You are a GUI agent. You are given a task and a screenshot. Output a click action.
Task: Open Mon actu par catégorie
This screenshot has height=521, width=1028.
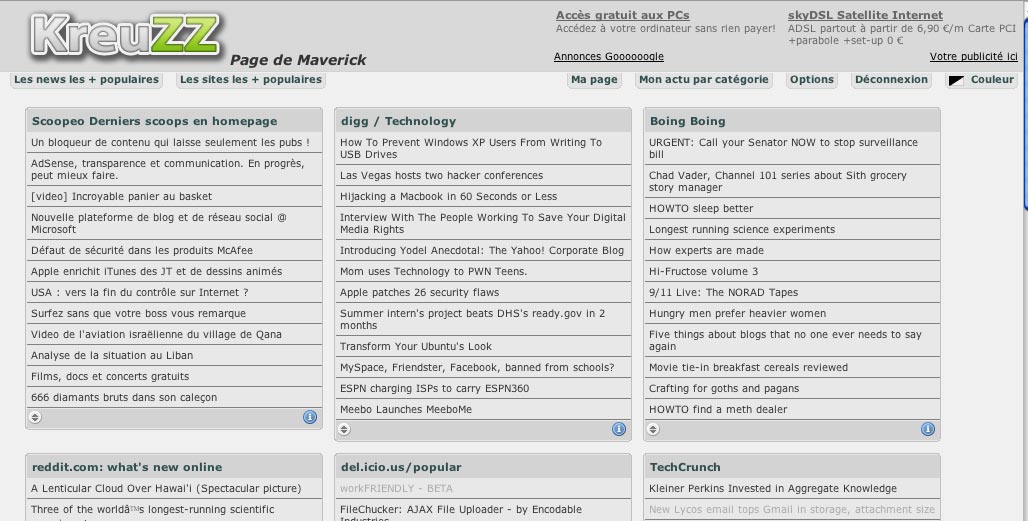pyautogui.click(x=703, y=79)
